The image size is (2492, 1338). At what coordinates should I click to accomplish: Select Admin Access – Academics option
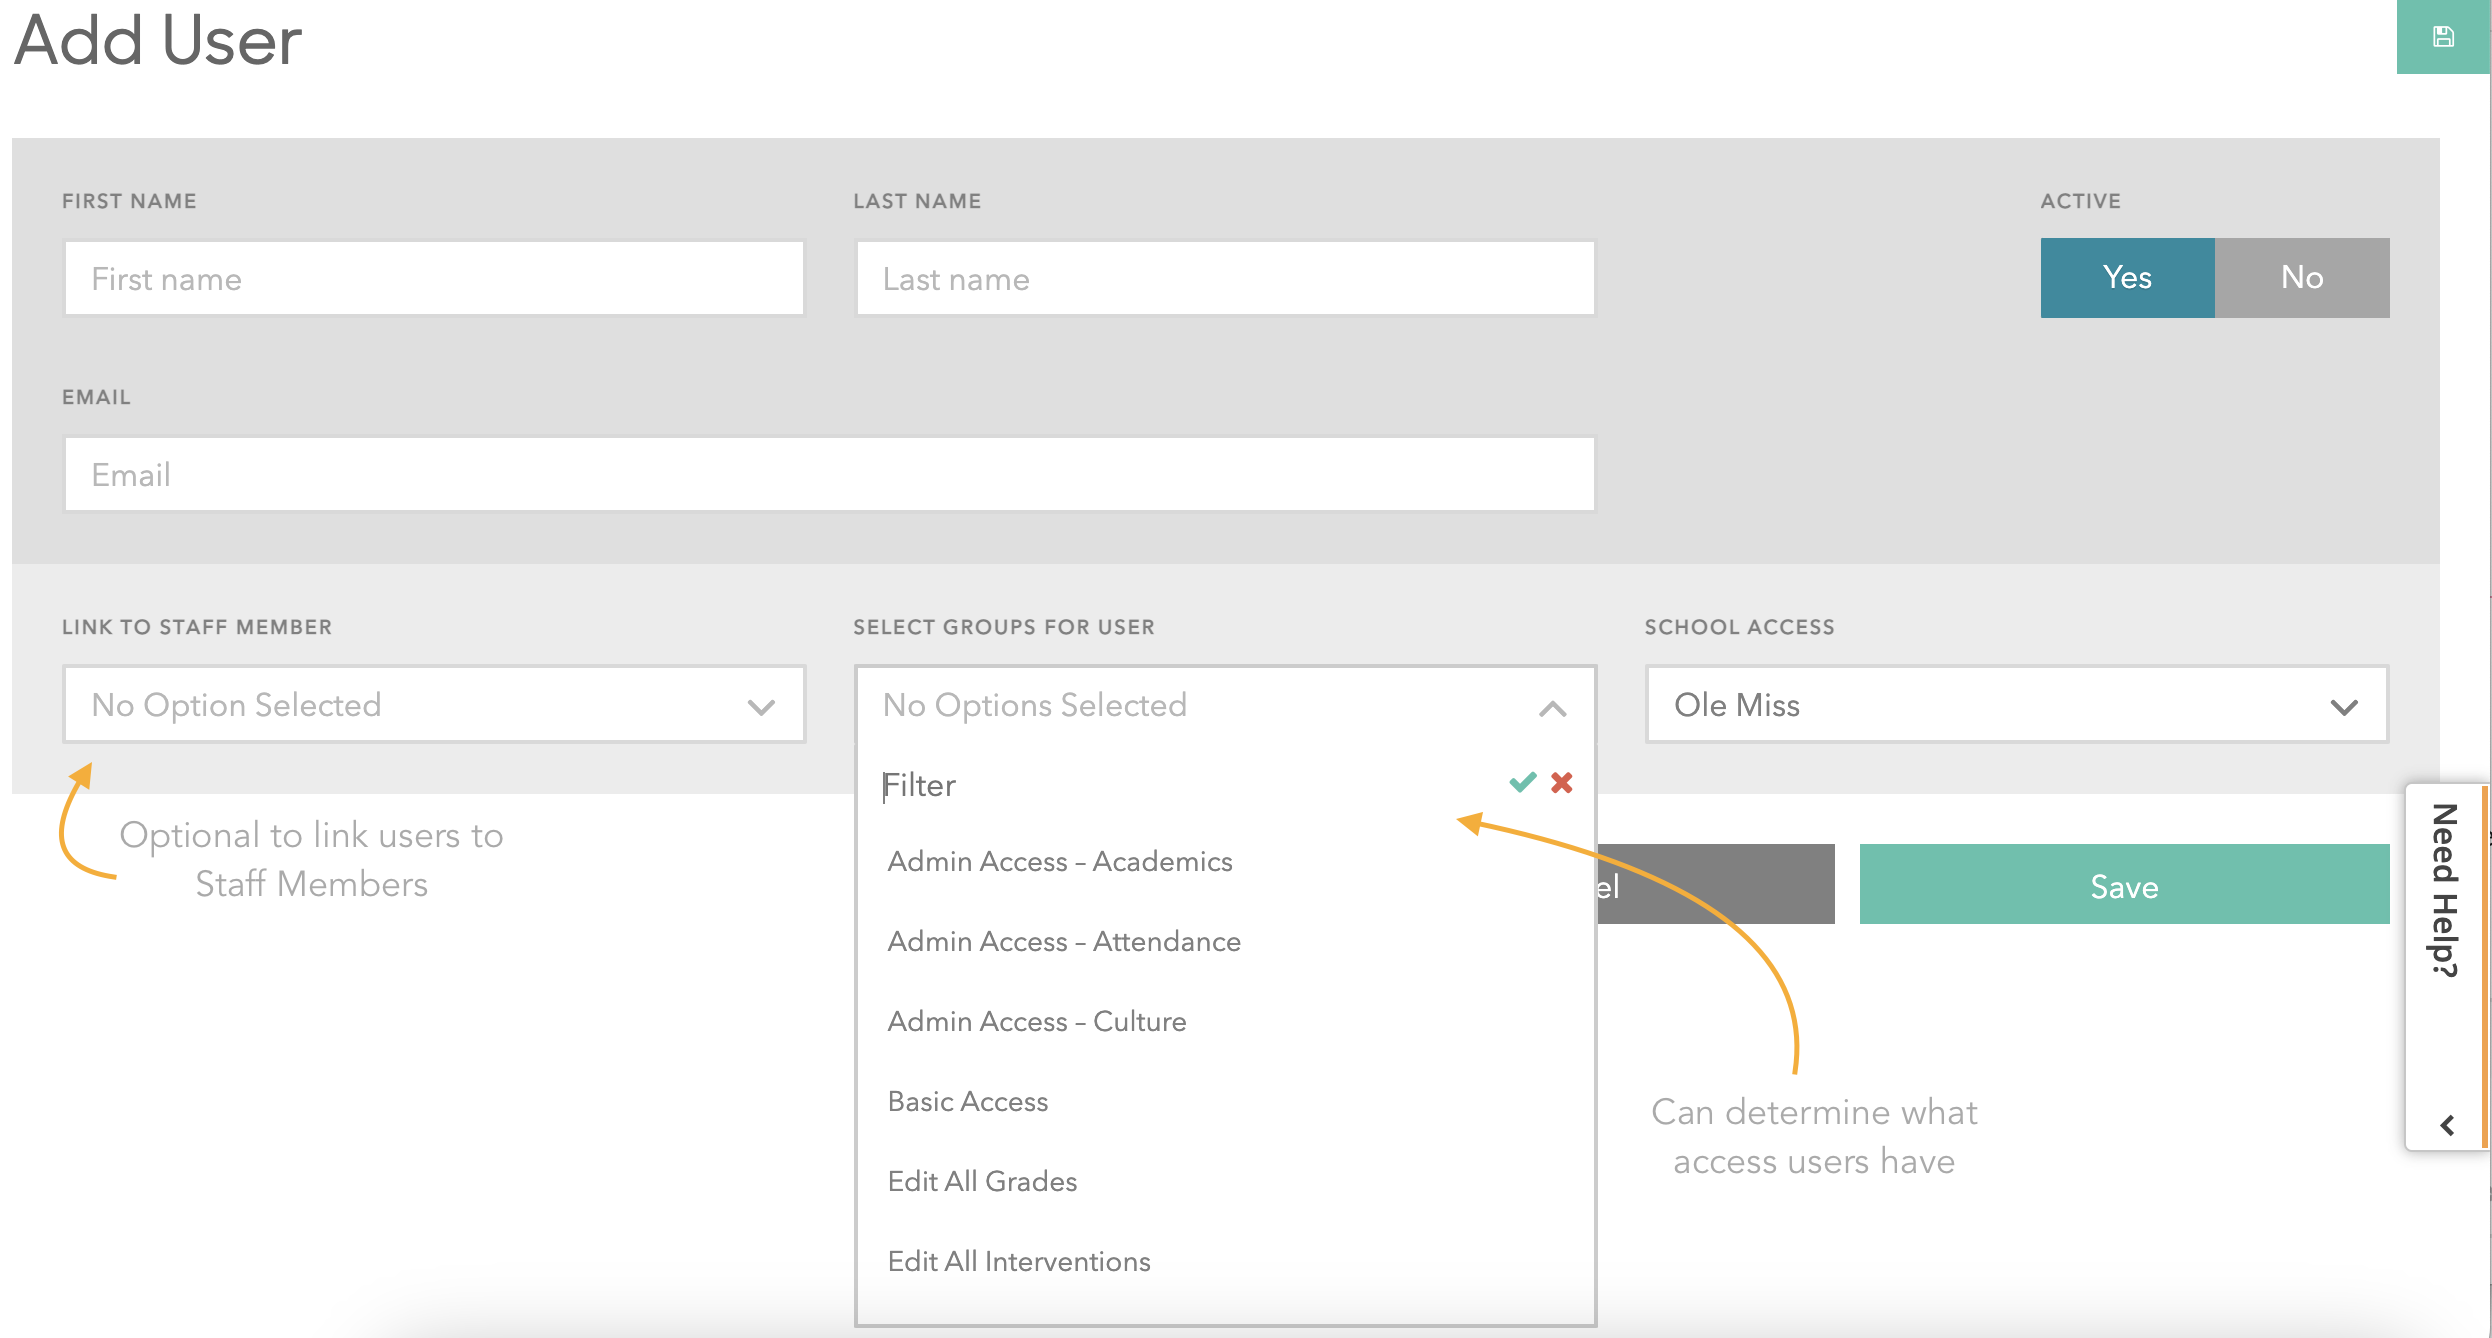1060,861
